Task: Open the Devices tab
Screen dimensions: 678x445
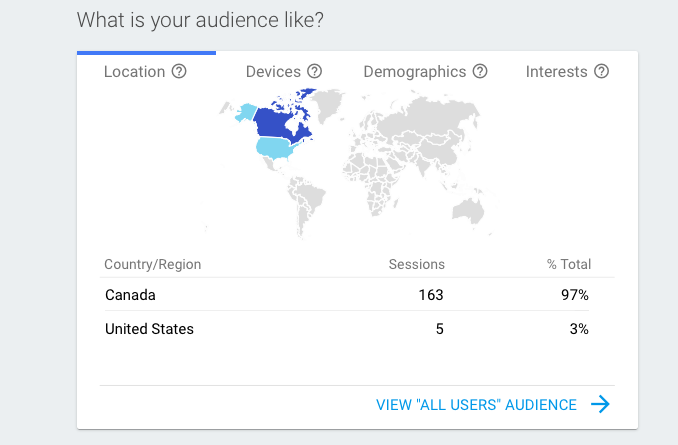Action: (273, 72)
